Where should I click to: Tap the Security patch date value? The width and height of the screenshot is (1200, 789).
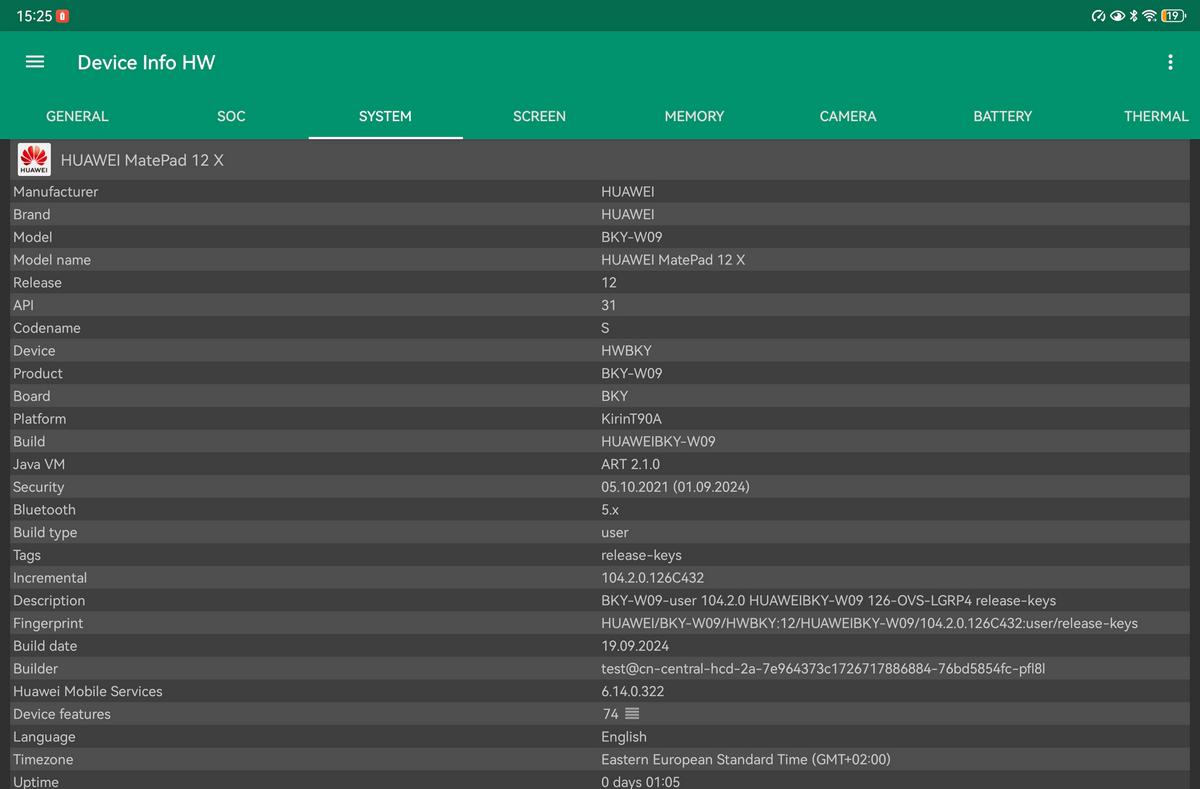click(x=675, y=487)
